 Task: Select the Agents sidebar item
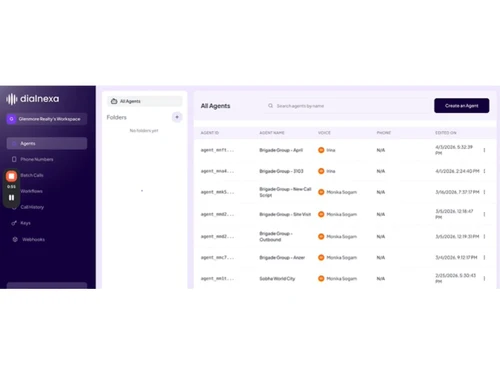pyautogui.click(x=47, y=143)
